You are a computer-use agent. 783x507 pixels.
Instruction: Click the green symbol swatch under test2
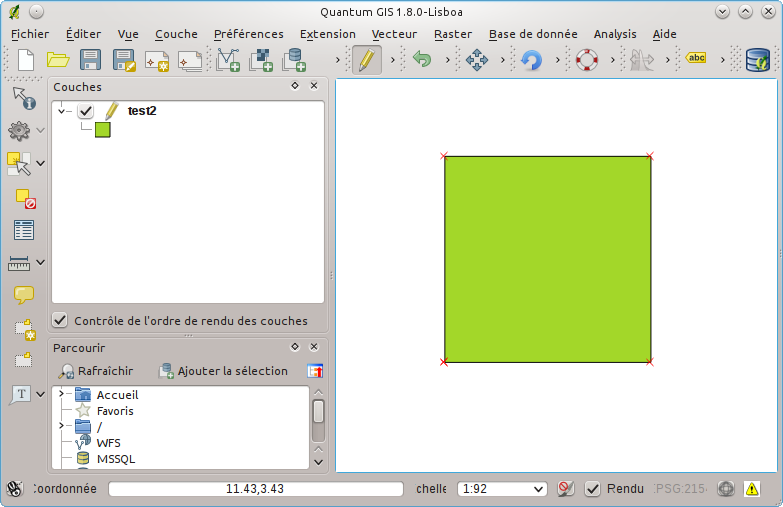(102, 130)
